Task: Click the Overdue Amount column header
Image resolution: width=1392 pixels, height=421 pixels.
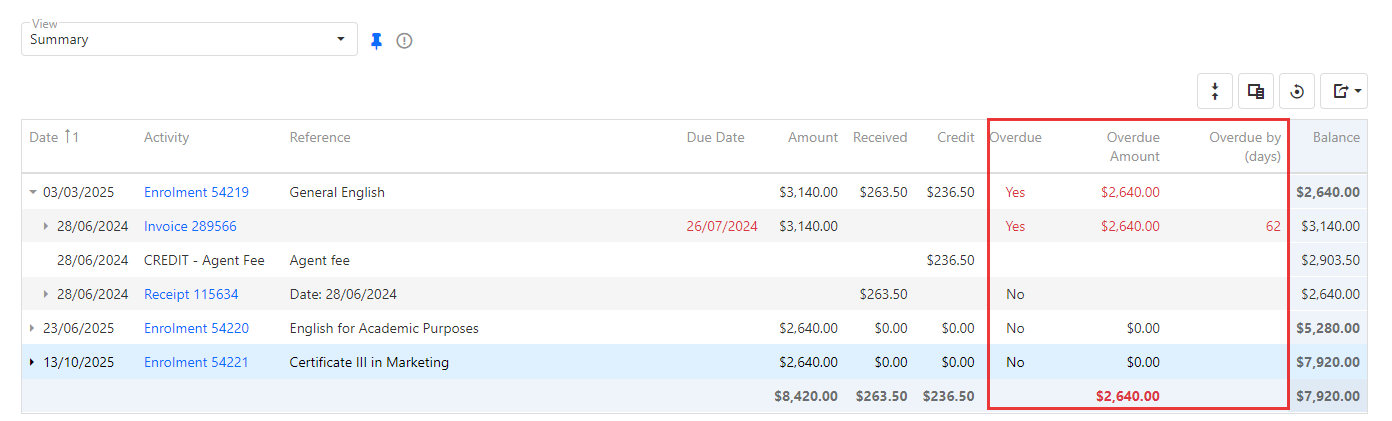Action: (1132, 146)
